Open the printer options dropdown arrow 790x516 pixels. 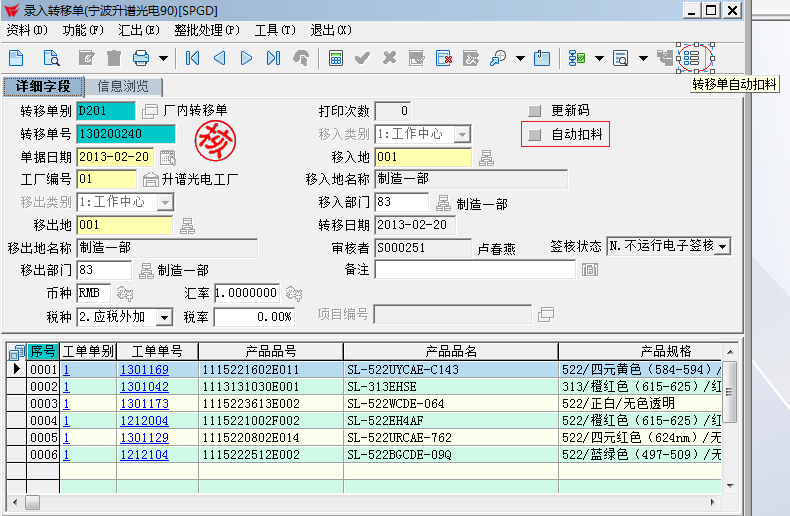pos(163,58)
